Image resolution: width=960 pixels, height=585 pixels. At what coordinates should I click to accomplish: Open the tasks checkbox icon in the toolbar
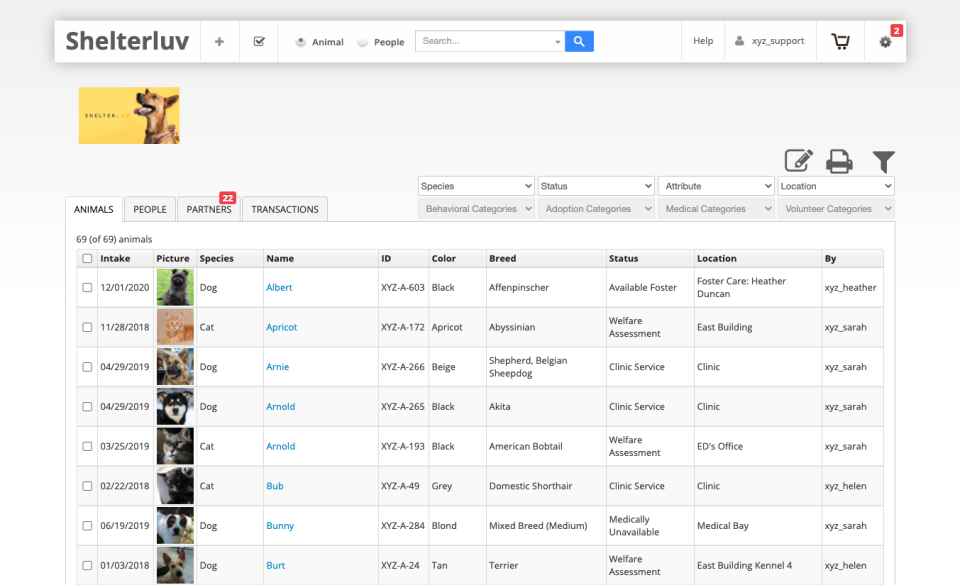[x=258, y=41]
